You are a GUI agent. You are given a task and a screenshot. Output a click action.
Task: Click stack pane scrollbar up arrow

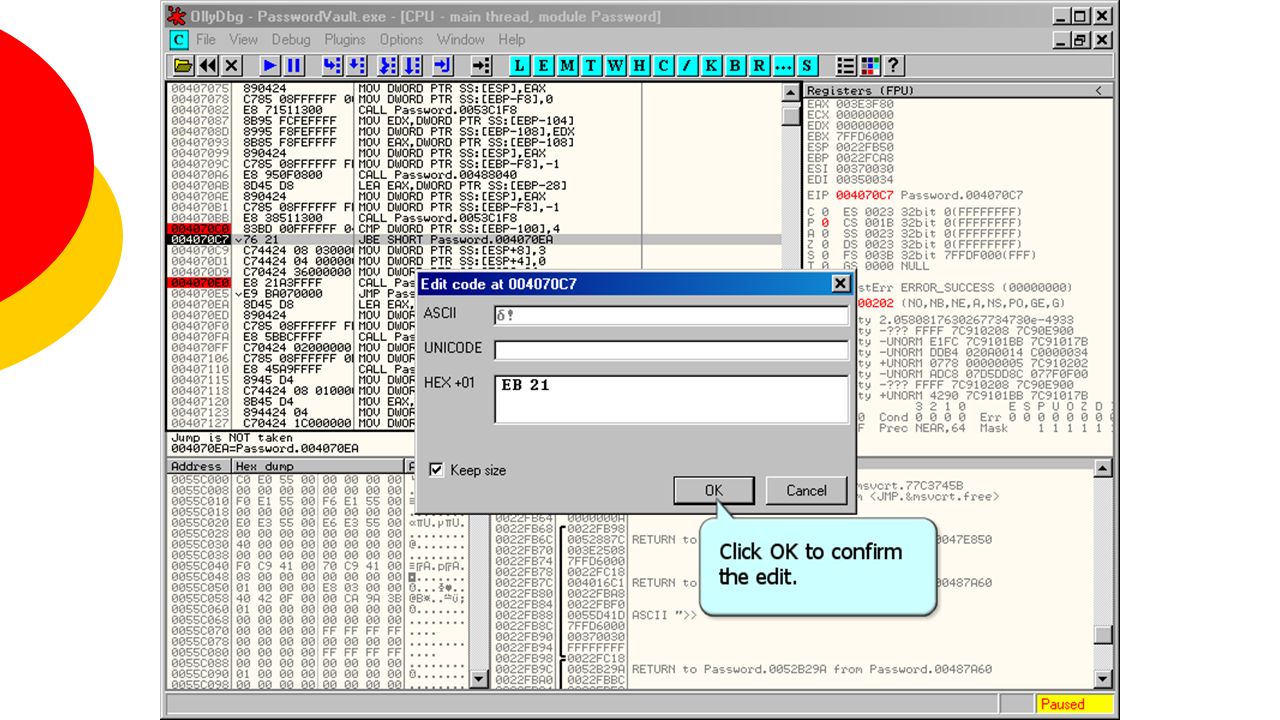point(1103,468)
